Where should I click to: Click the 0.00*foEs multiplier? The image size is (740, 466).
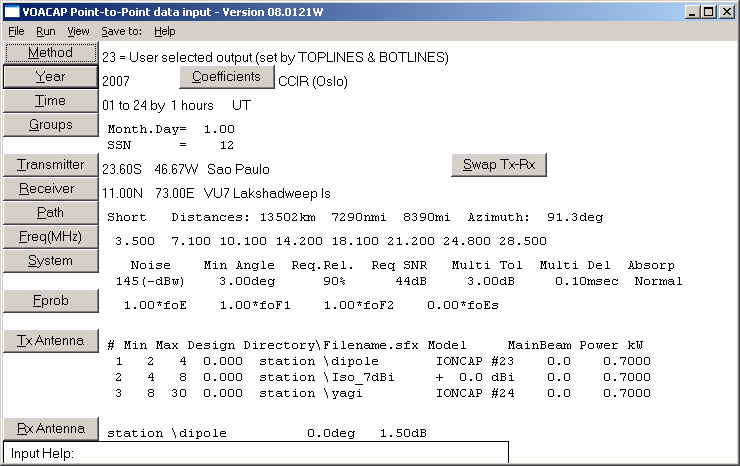tap(463, 305)
